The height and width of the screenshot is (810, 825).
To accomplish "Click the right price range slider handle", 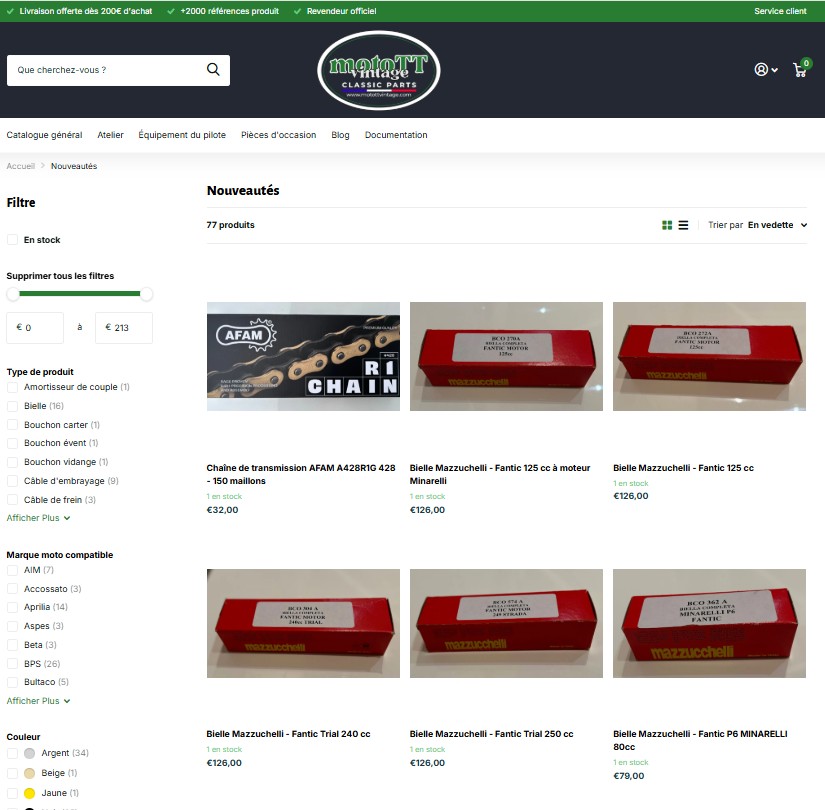I will (x=147, y=294).
